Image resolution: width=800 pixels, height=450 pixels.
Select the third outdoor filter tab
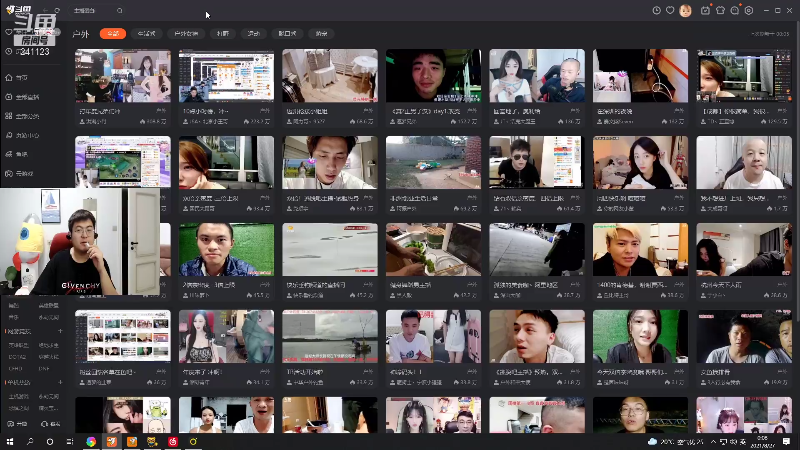tap(186, 34)
